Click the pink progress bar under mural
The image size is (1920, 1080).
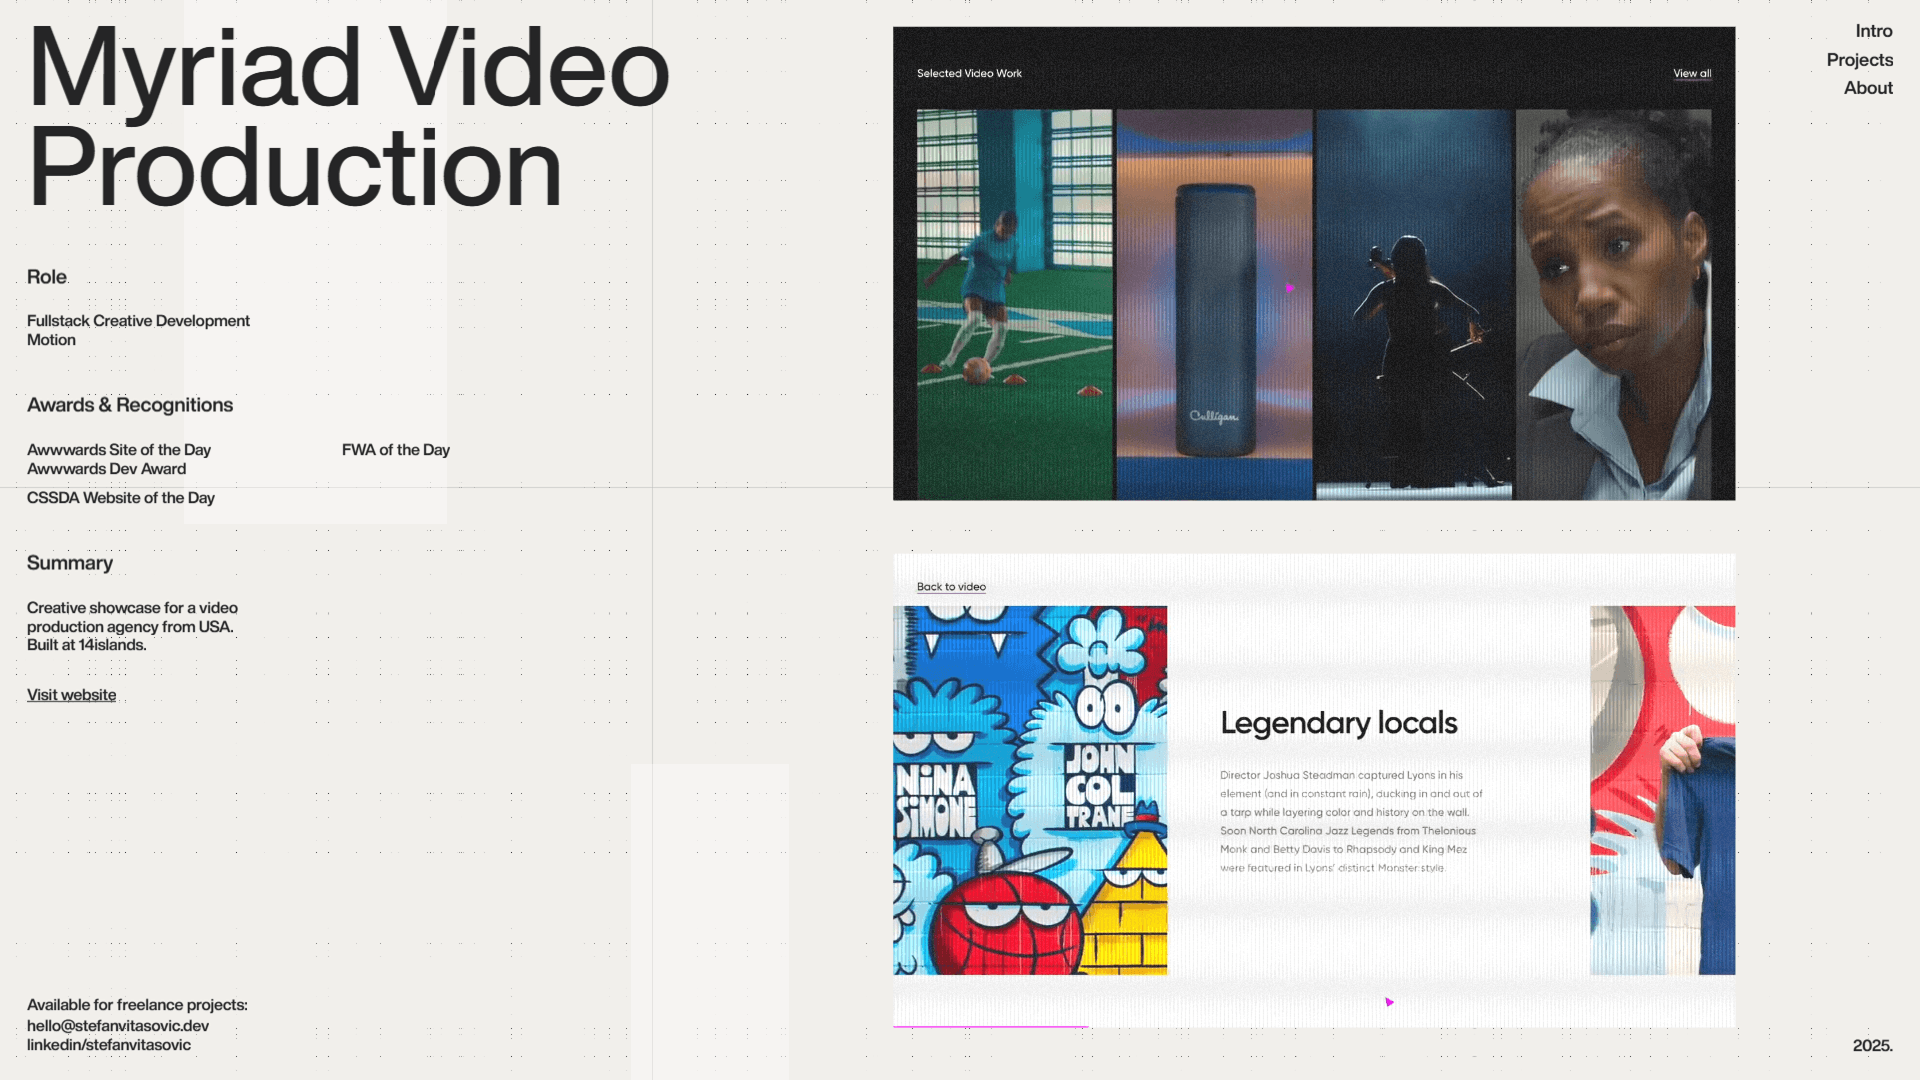pyautogui.click(x=990, y=1026)
